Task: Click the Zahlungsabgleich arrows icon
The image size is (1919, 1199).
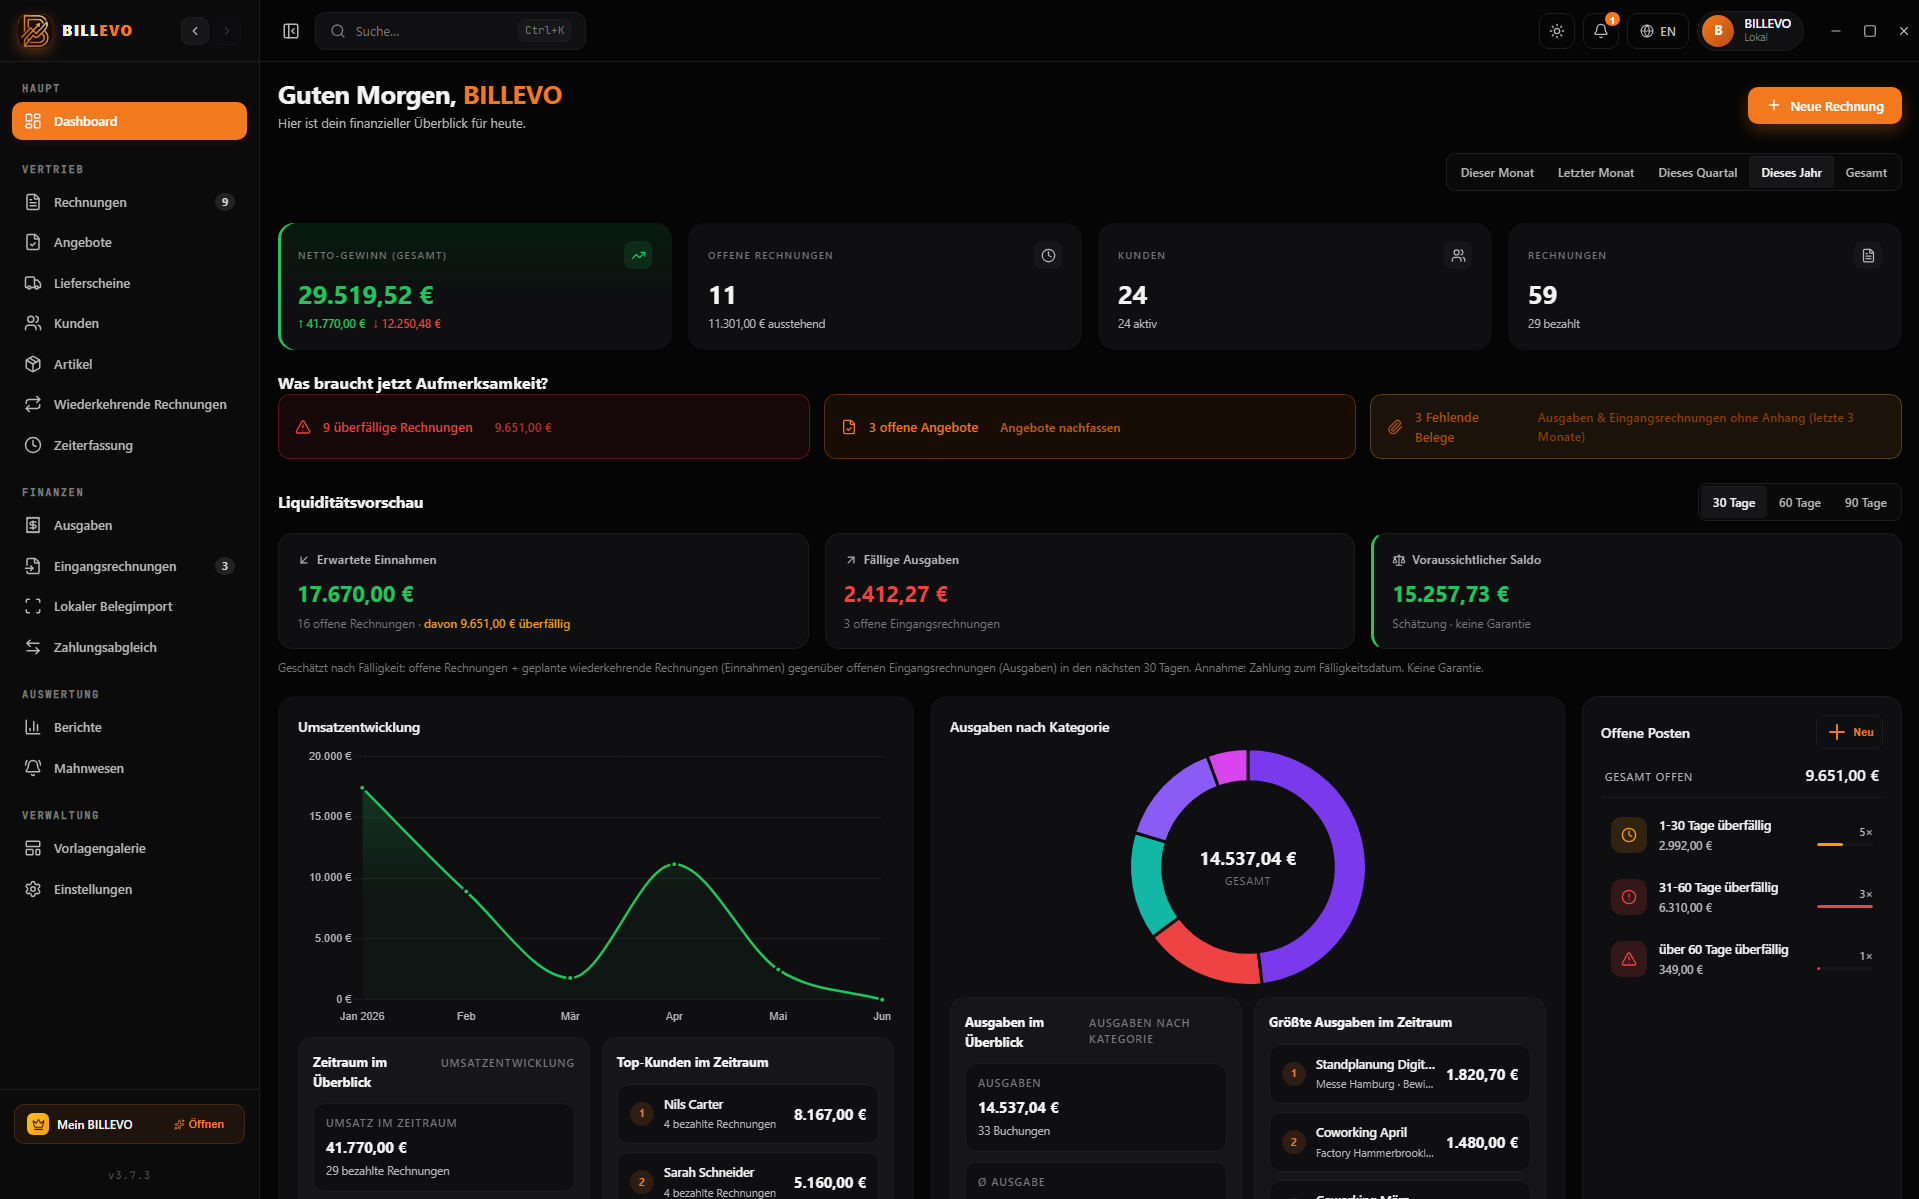Action: [x=33, y=647]
